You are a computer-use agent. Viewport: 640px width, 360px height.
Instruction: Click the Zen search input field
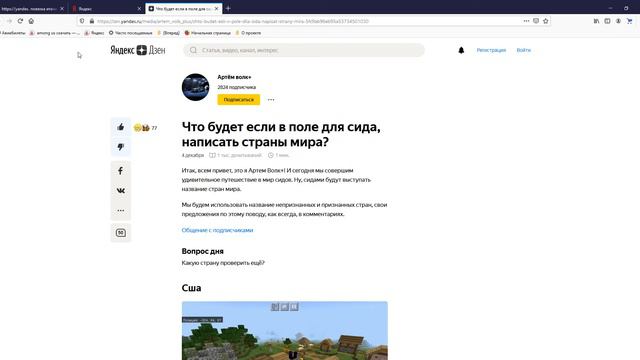304,50
